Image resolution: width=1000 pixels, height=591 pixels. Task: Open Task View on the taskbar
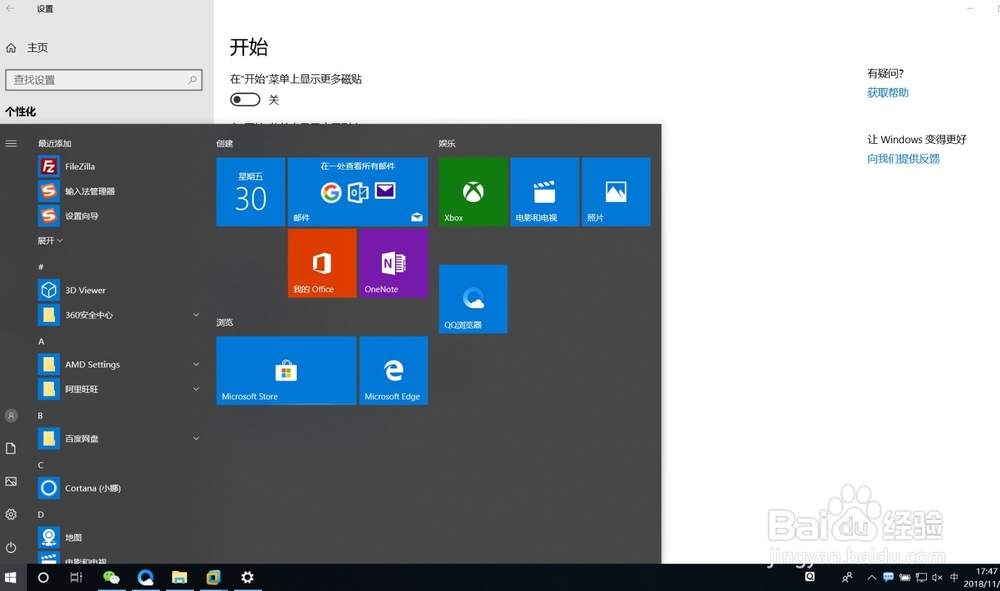[x=76, y=578]
